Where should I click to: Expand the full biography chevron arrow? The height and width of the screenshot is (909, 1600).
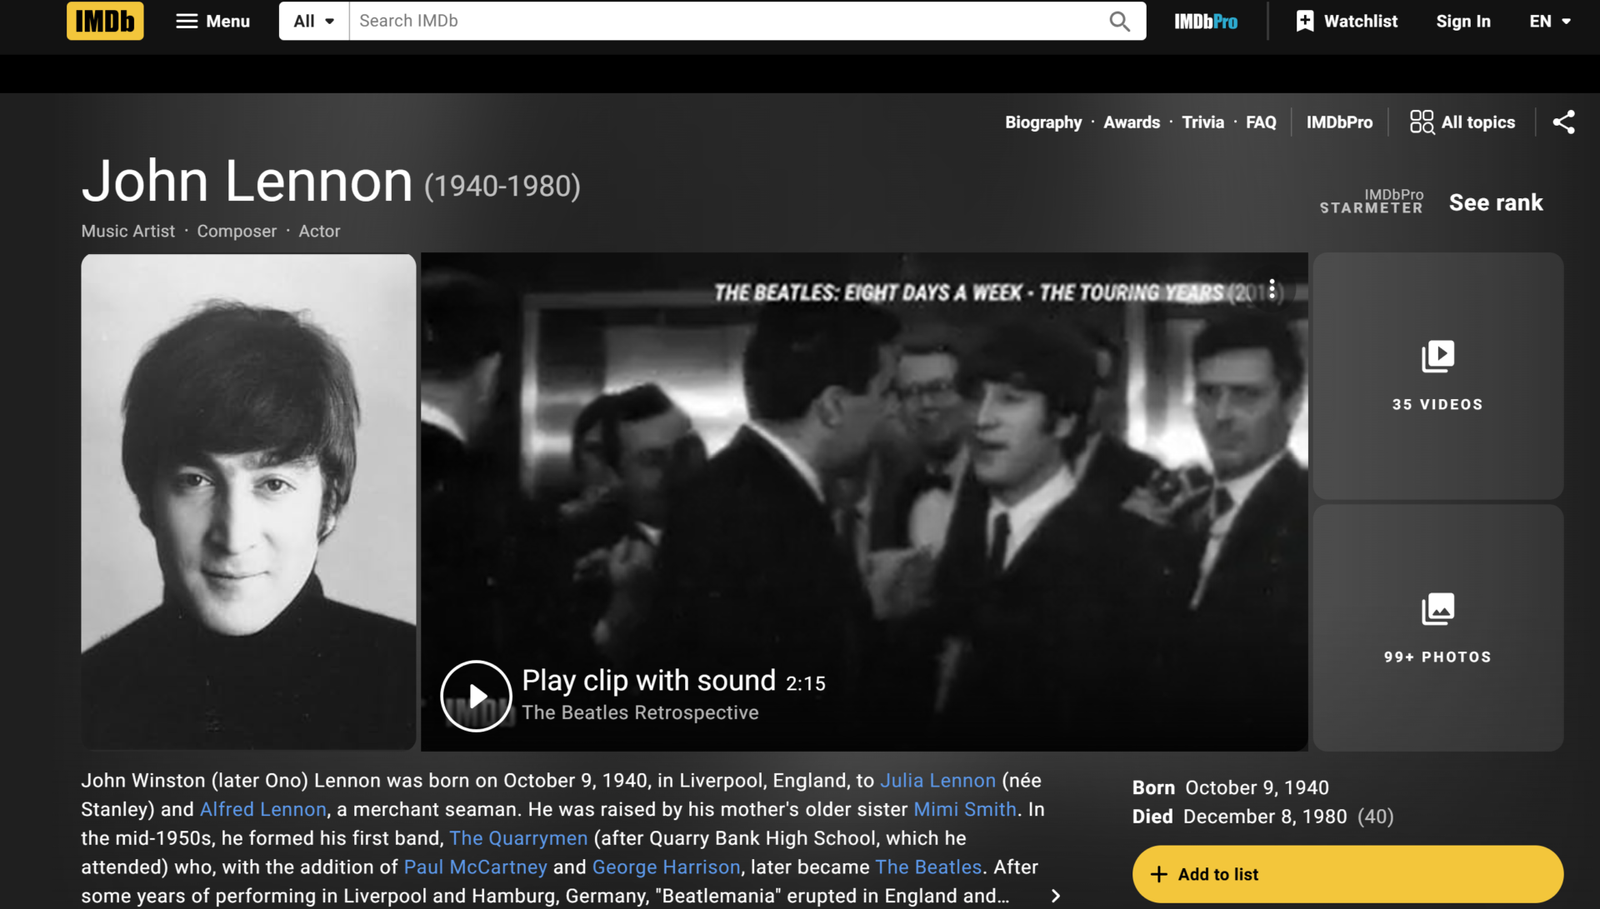point(1055,896)
